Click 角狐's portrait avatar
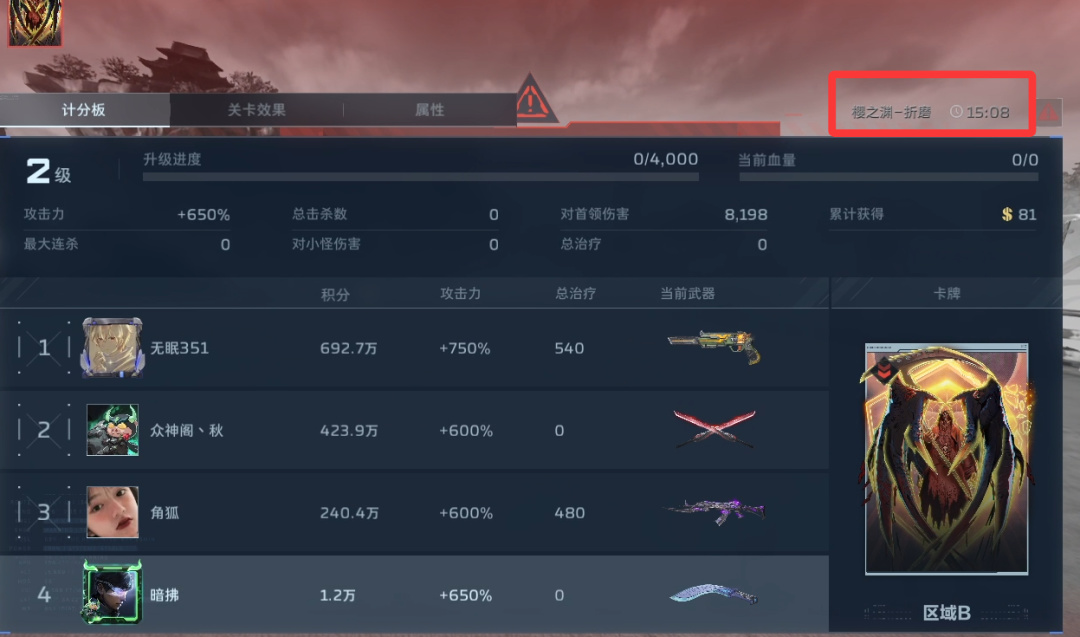Image resolution: width=1080 pixels, height=637 pixels. pyautogui.click(x=112, y=512)
